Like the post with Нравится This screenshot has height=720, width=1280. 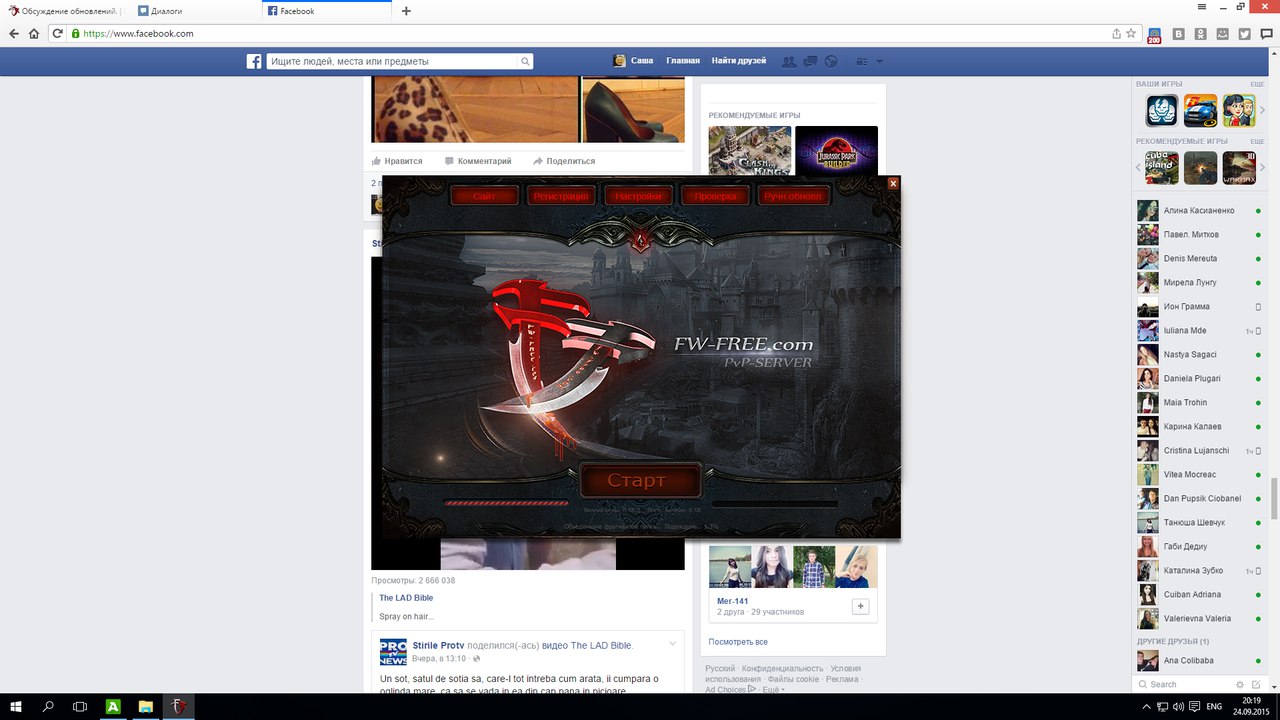pyautogui.click(x=397, y=161)
